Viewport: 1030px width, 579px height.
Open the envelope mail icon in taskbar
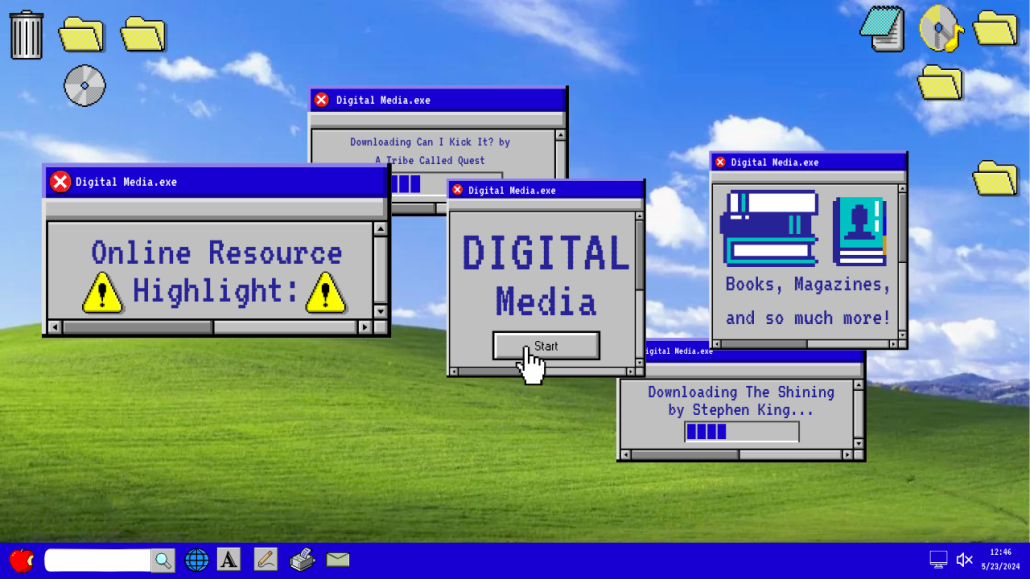click(338, 559)
